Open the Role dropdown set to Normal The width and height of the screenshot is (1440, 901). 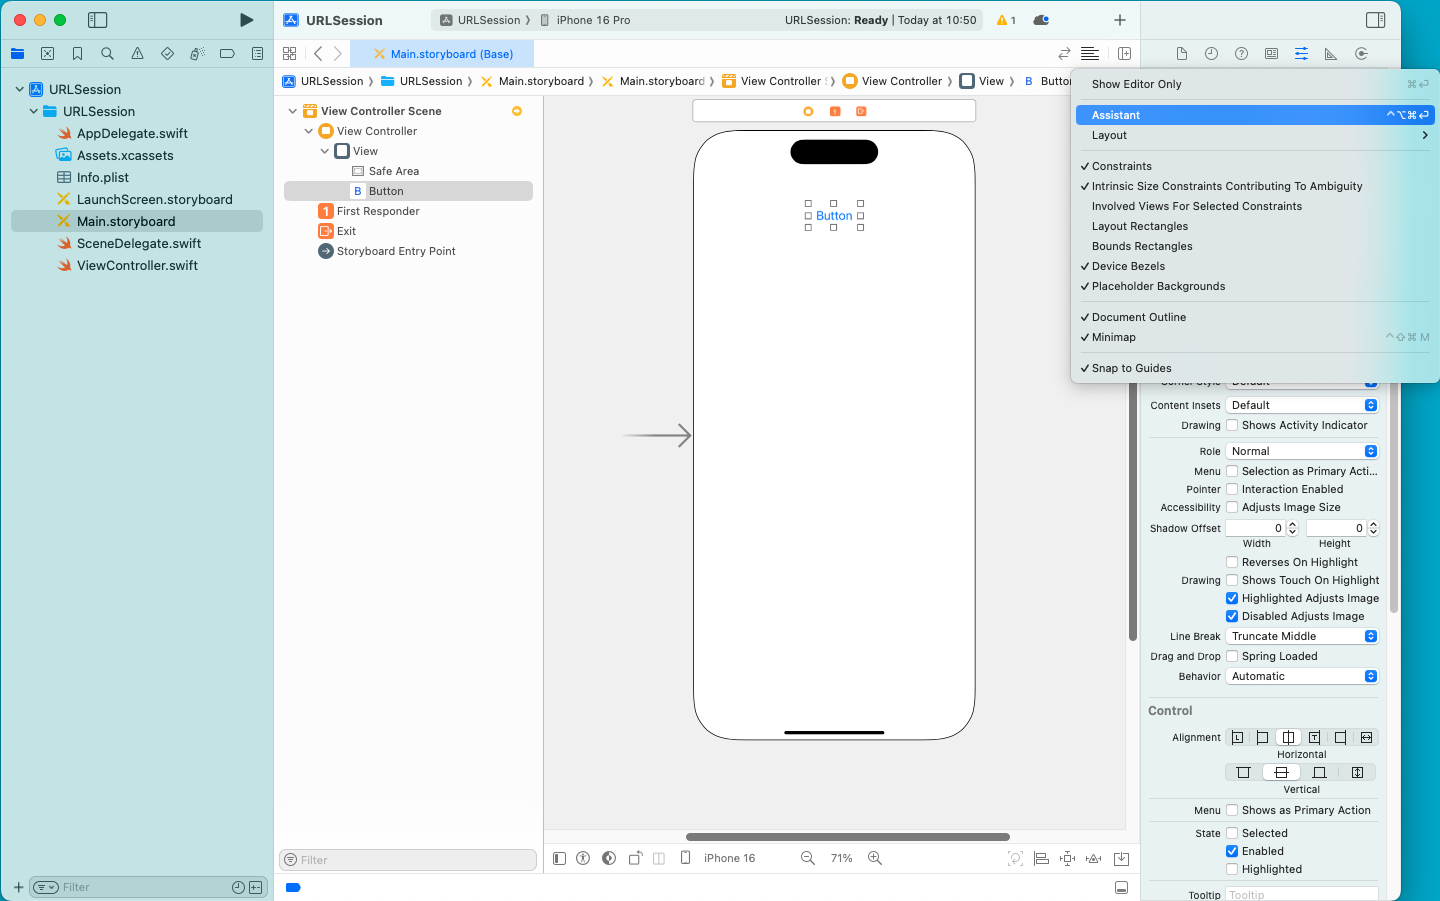point(1303,451)
